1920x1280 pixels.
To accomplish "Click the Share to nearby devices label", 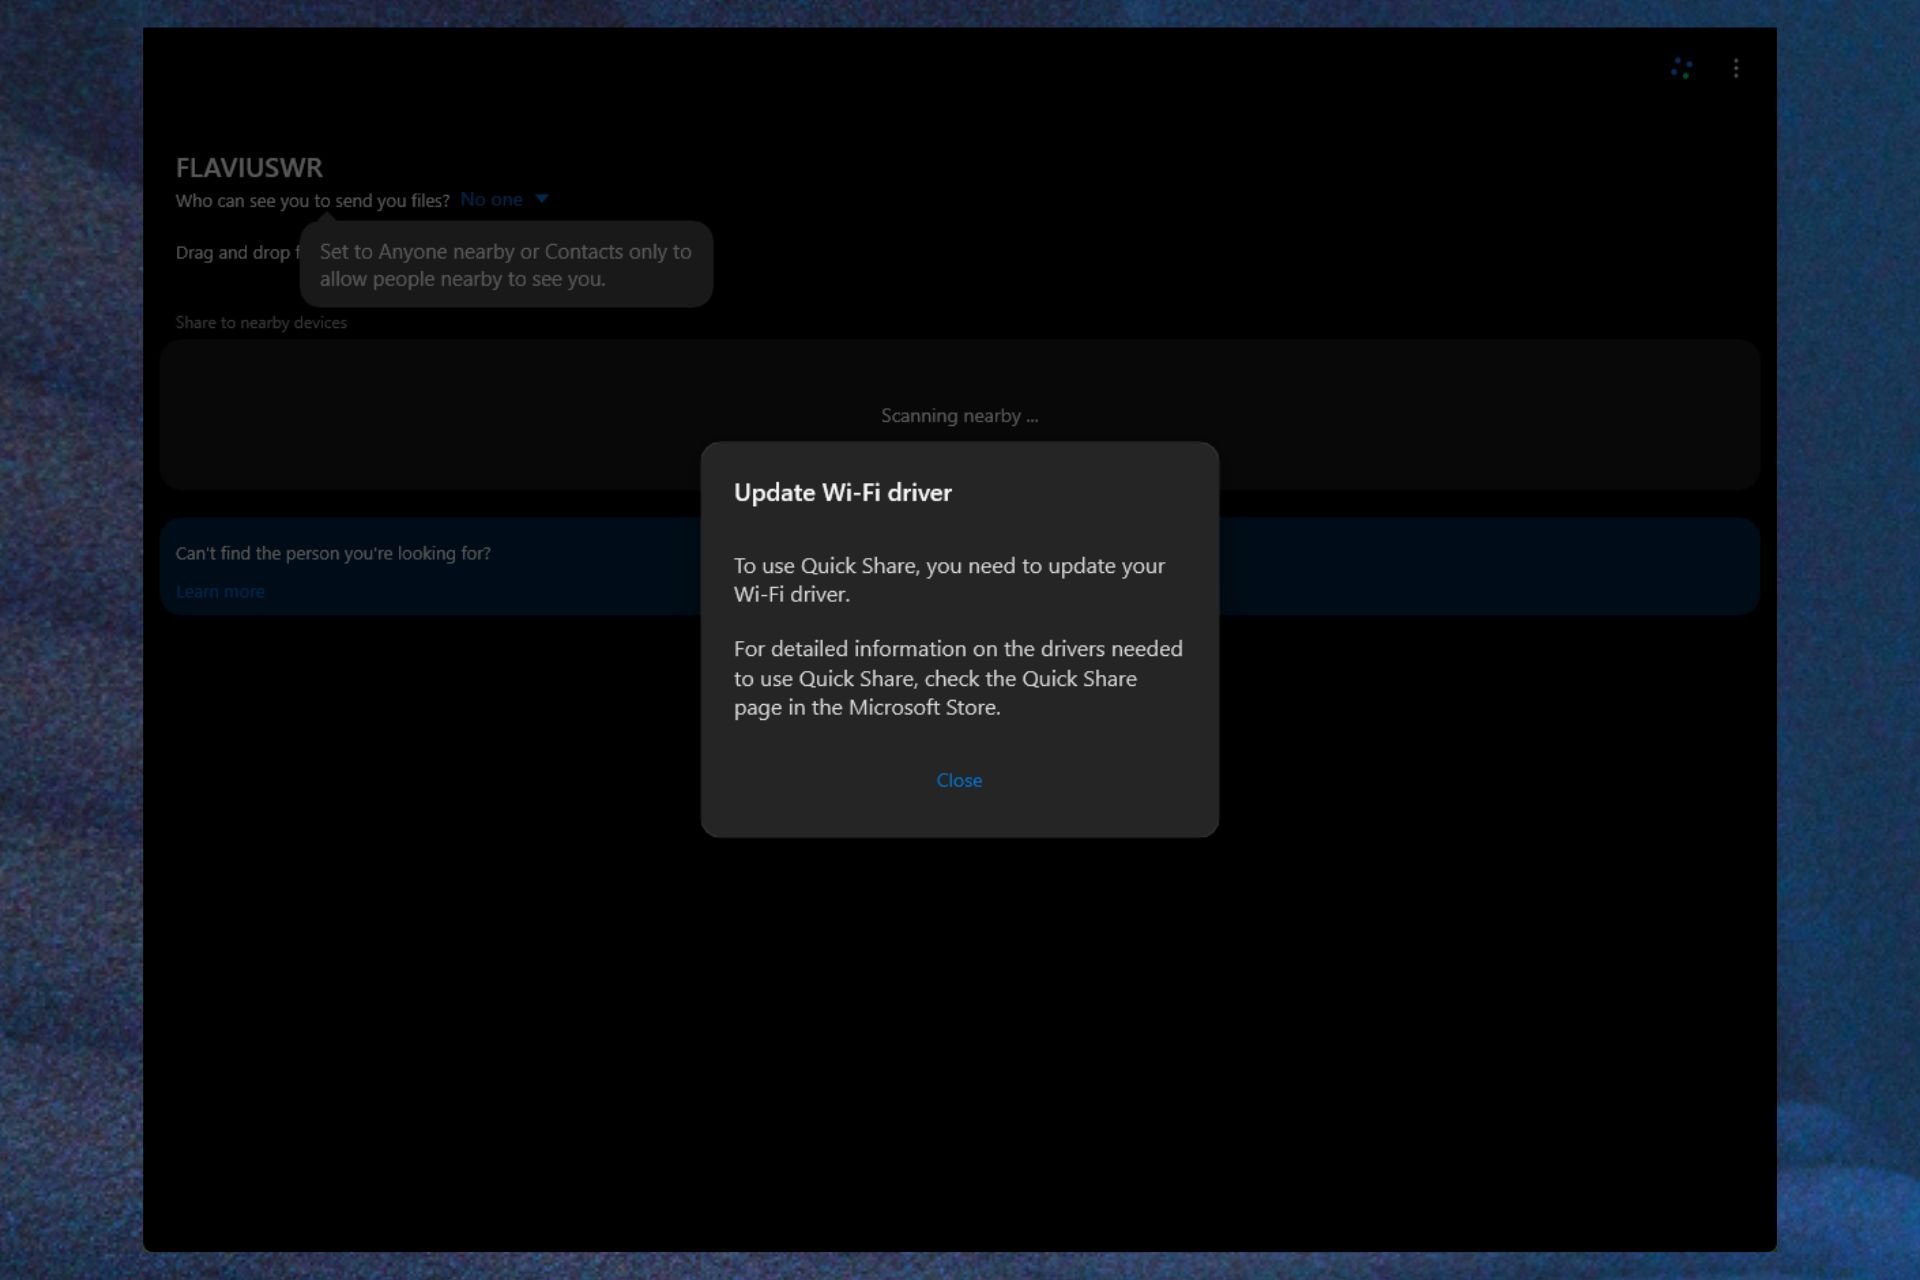I will pyautogui.click(x=261, y=322).
